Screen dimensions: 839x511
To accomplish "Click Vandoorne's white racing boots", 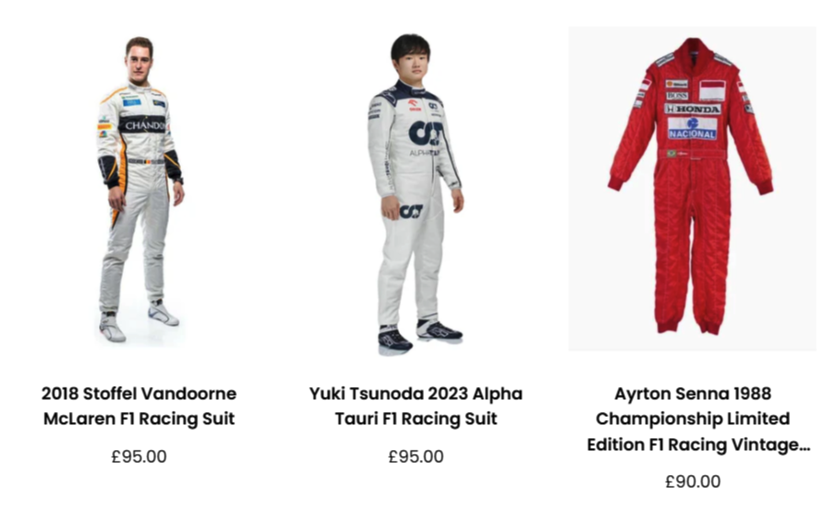I will (139, 322).
